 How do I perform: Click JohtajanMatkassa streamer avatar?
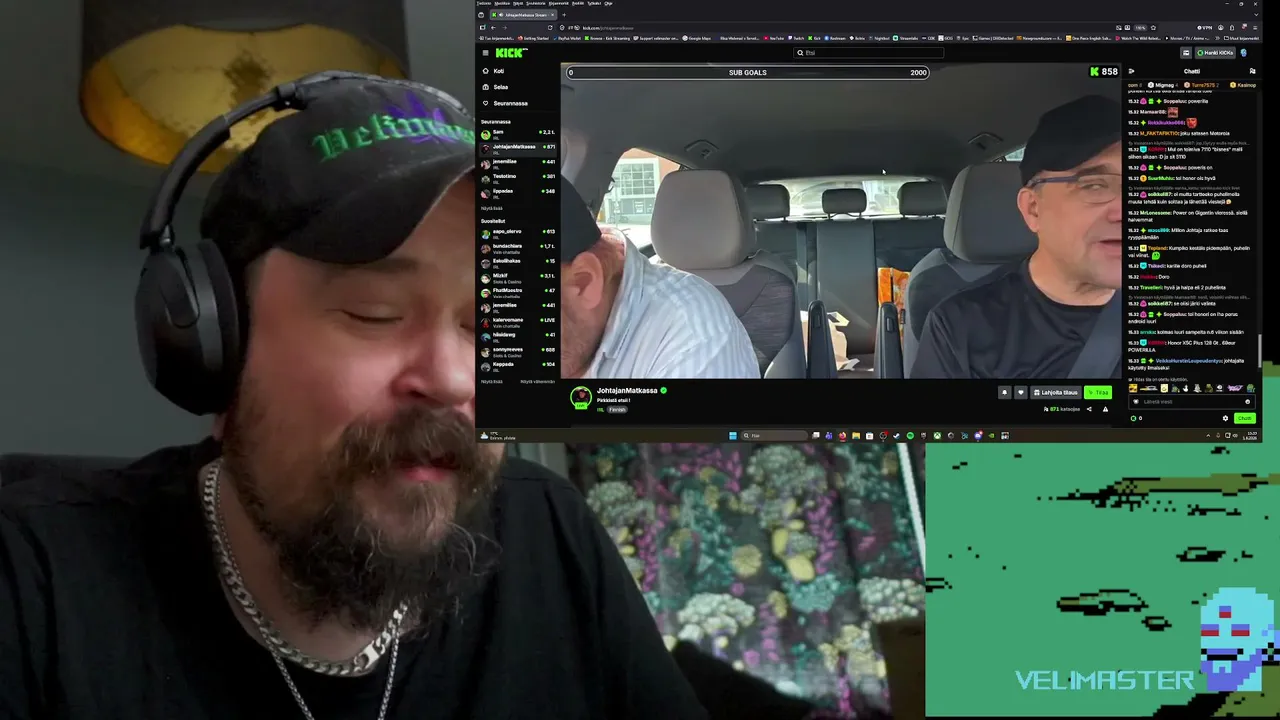(x=580, y=397)
